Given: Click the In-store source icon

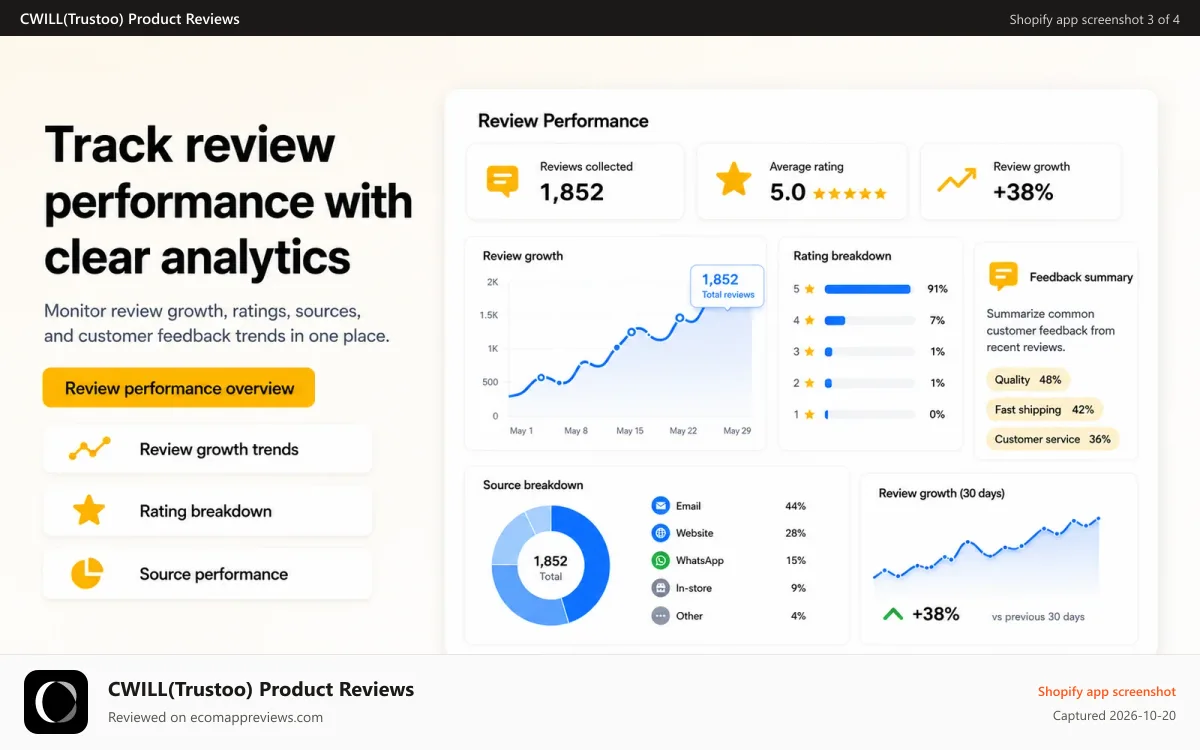Looking at the screenshot, I should coord(660,588).
